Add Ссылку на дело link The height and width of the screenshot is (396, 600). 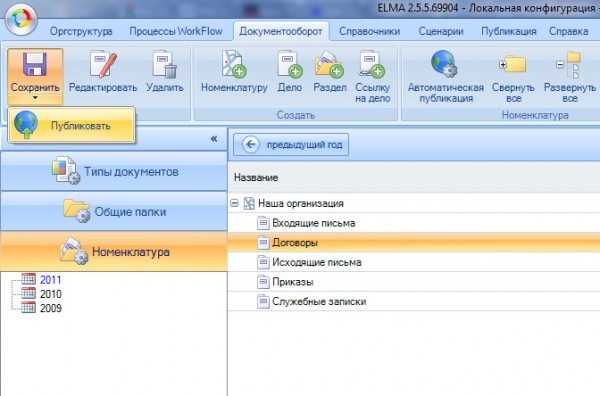point(372,64)
